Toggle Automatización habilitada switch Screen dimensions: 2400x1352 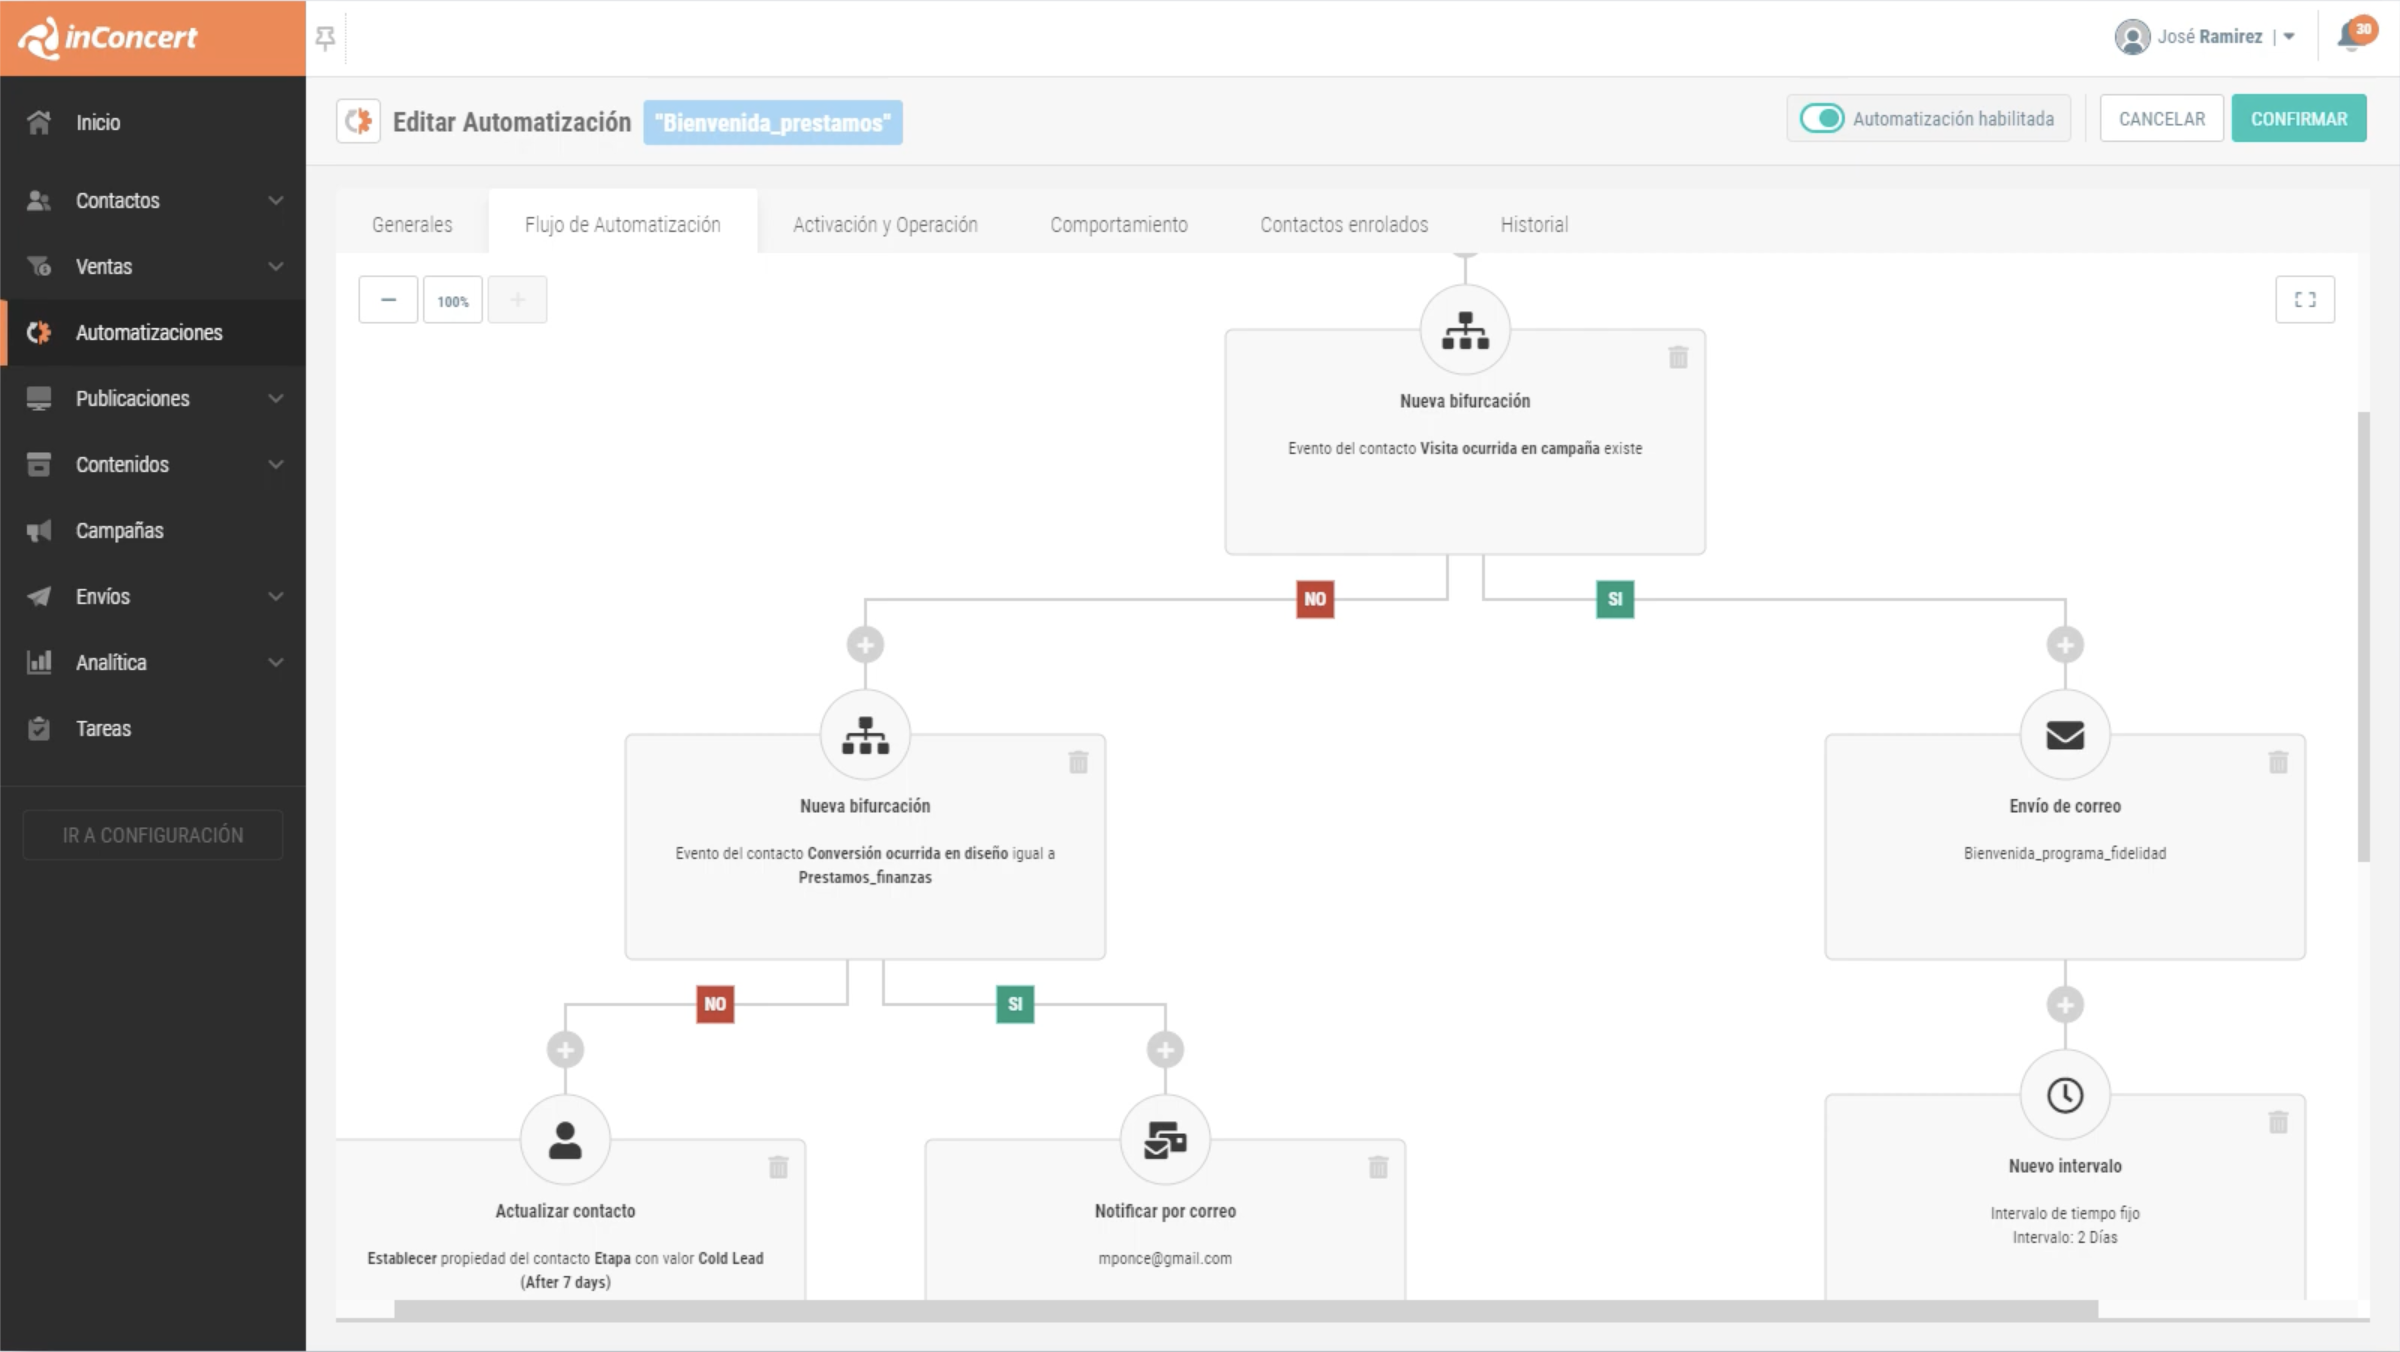point(1822,119)
